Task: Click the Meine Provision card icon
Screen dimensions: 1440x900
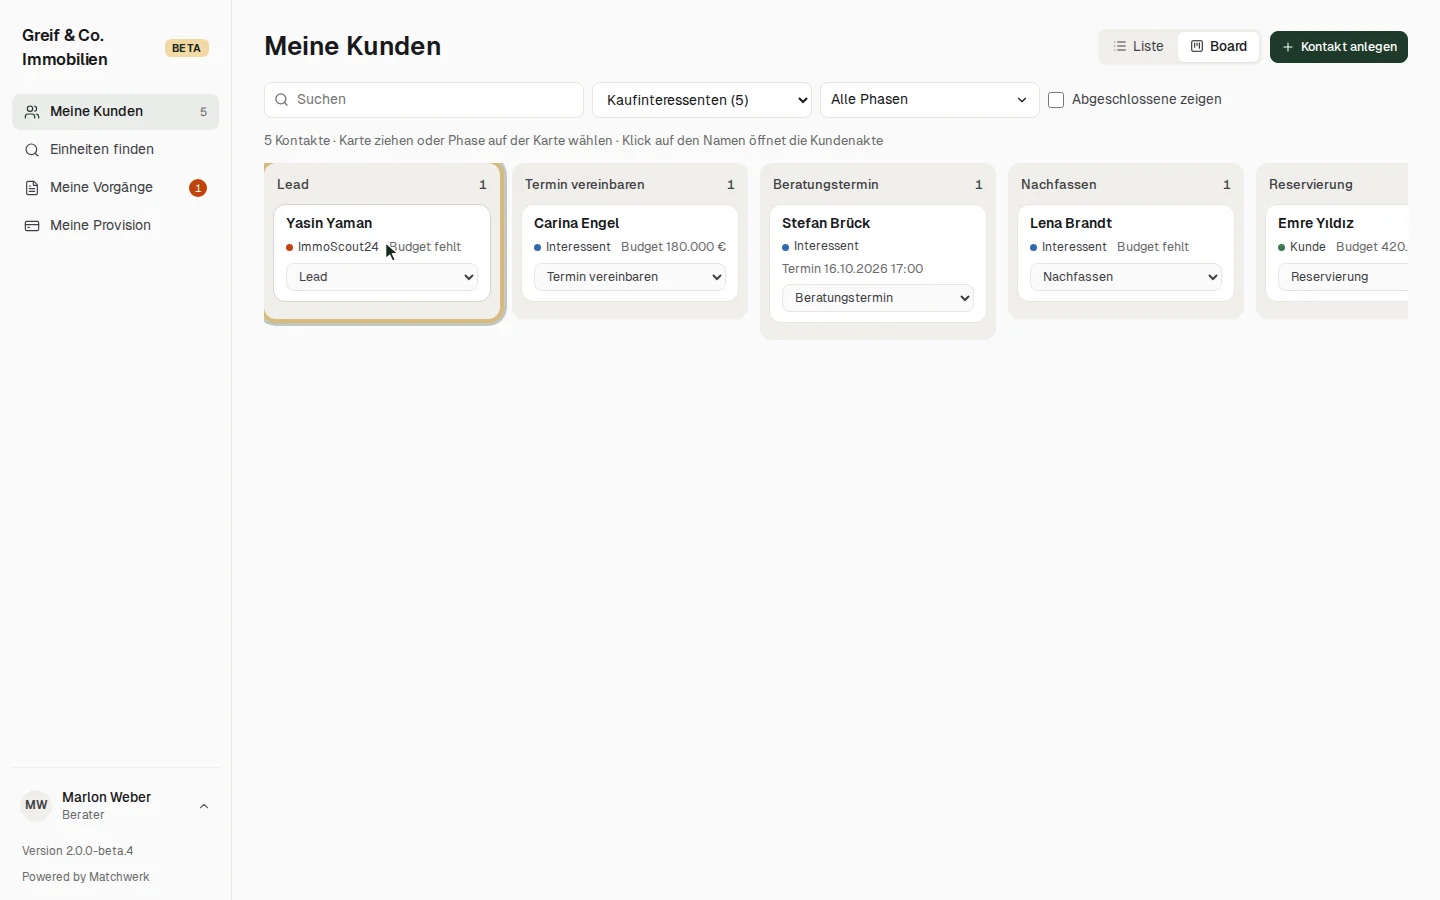Action: pyautogui.click(x=32, y=226)
